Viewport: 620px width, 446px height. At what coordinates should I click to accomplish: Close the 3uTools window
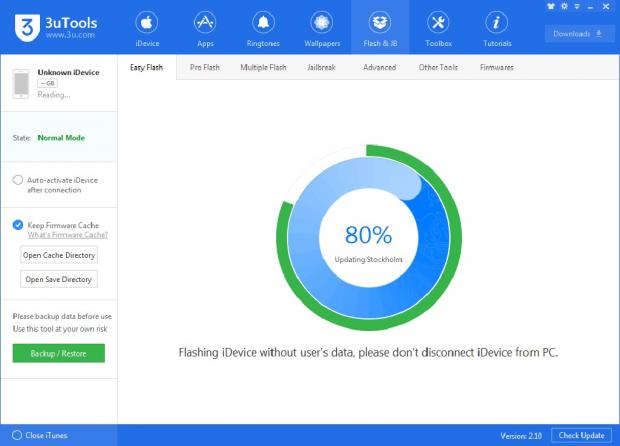coord(606,6)
